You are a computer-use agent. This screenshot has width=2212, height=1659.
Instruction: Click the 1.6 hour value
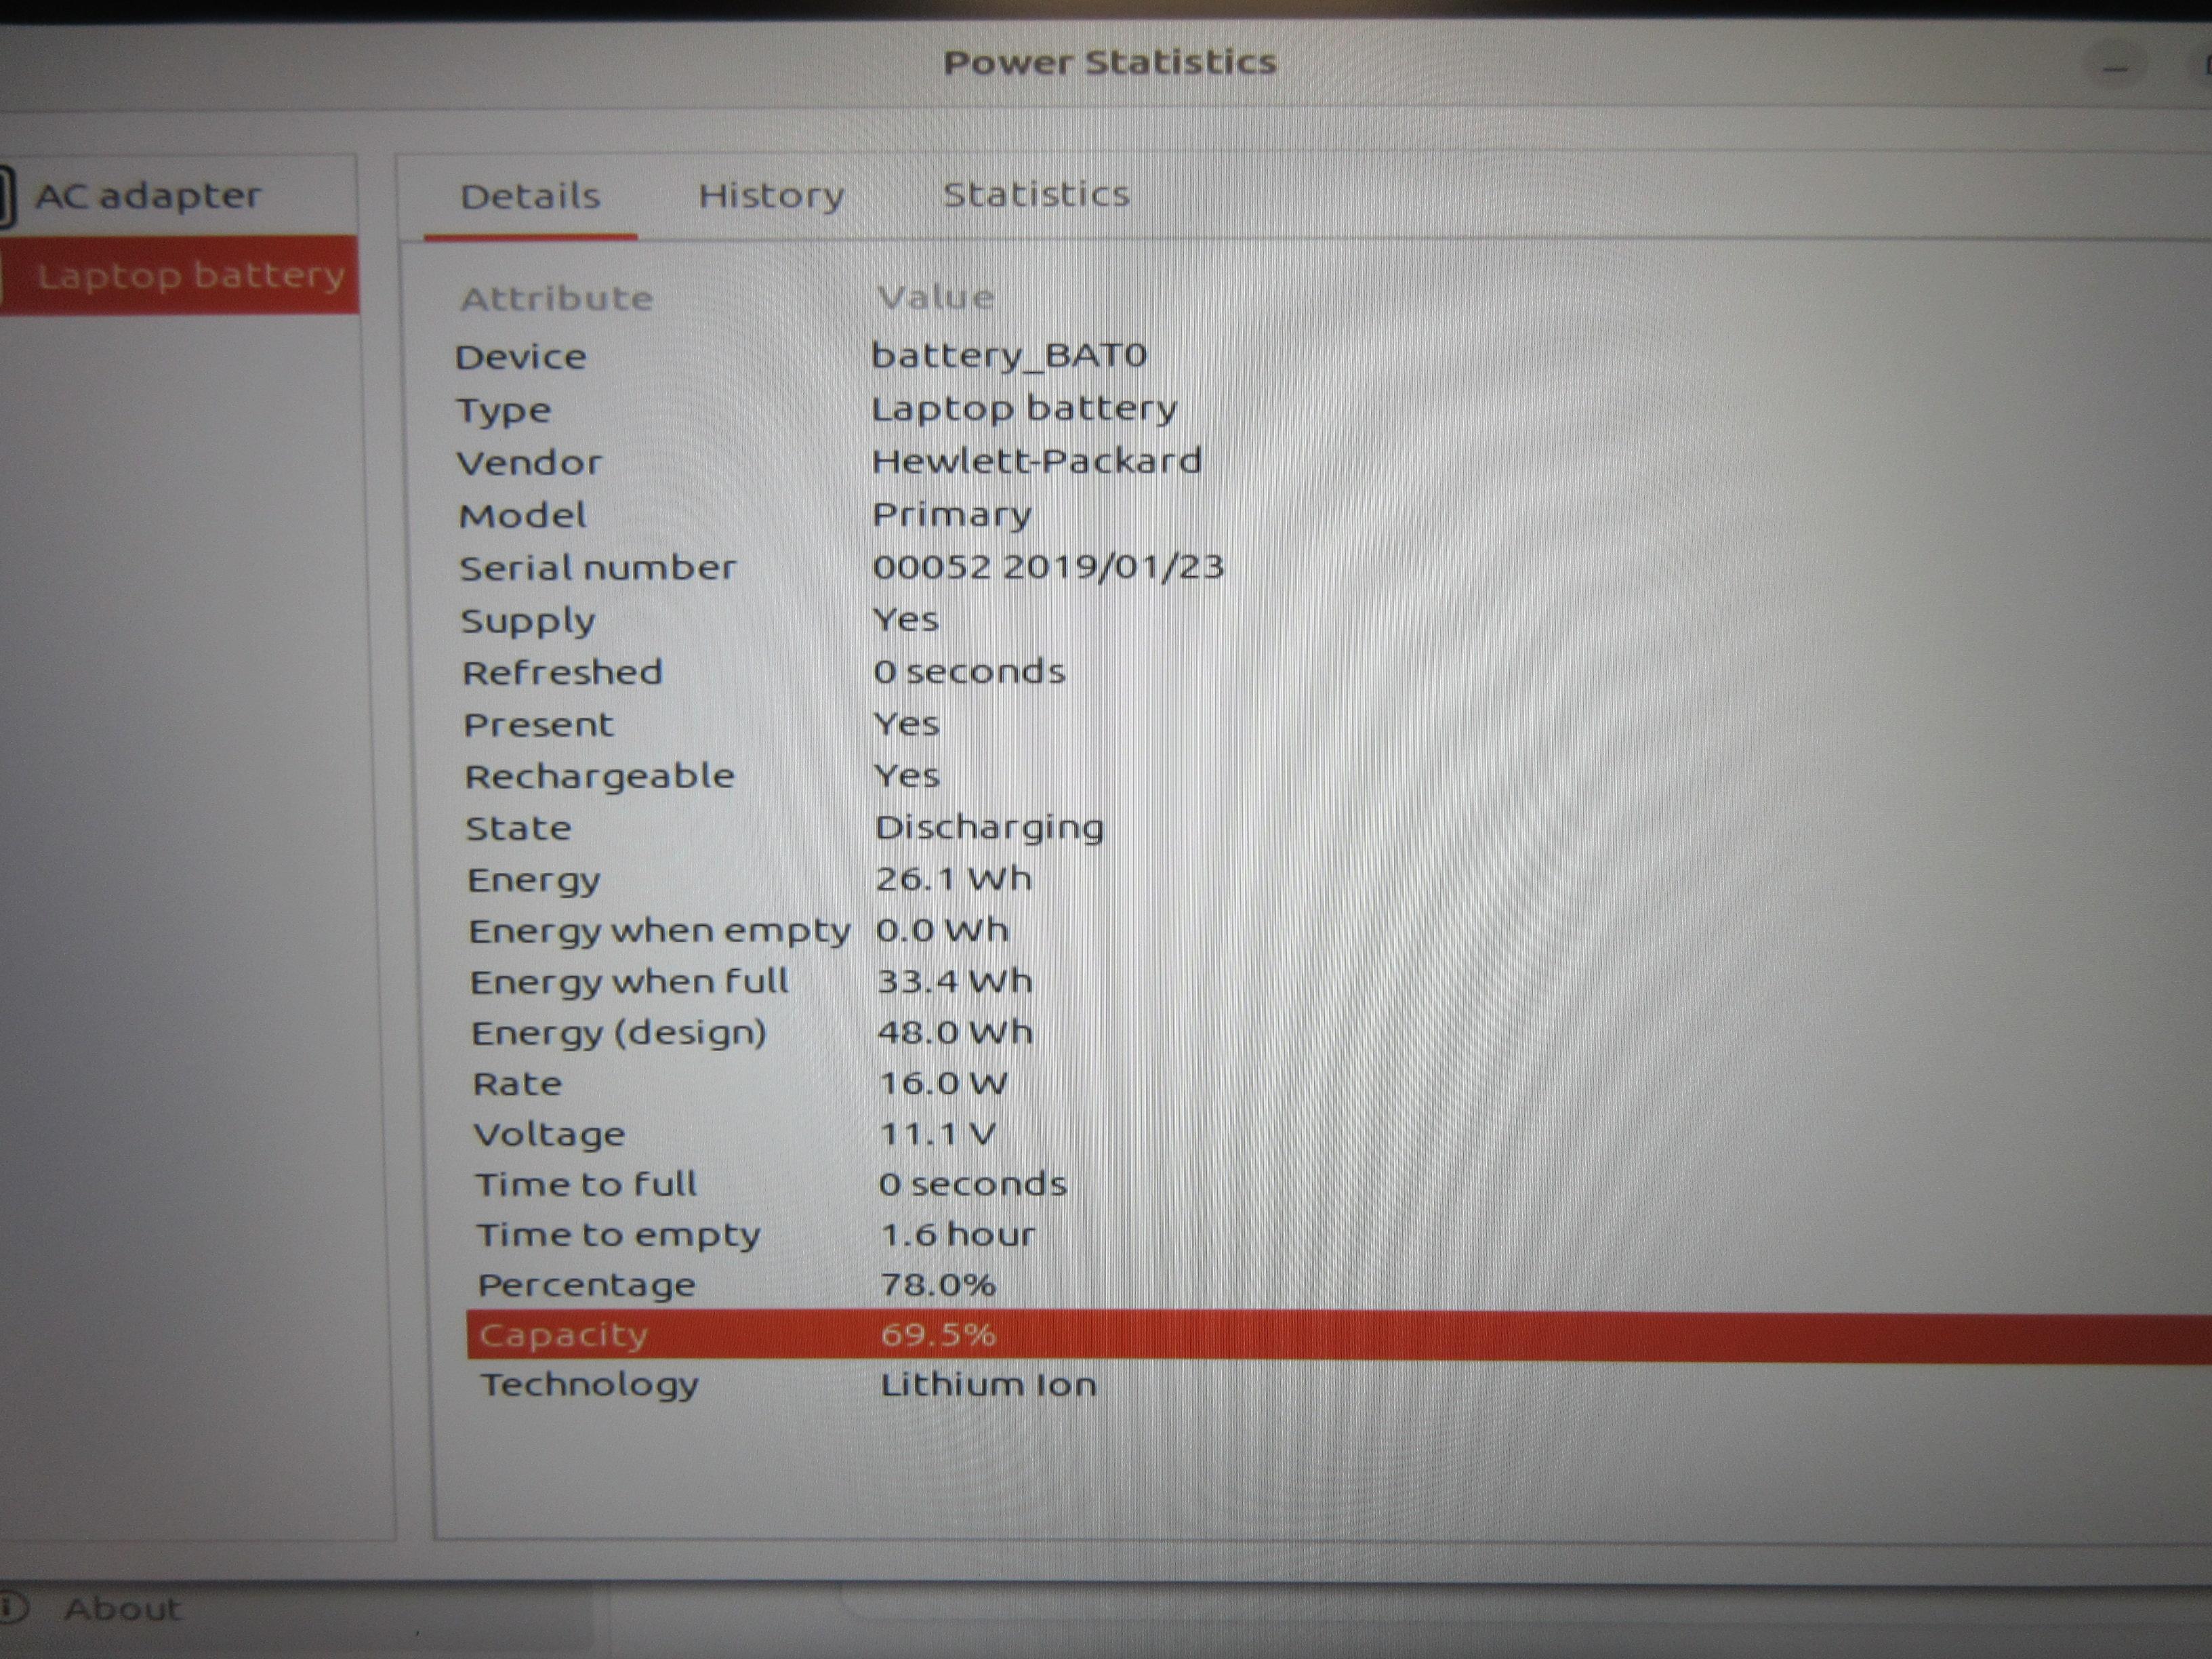point(957,1234)
